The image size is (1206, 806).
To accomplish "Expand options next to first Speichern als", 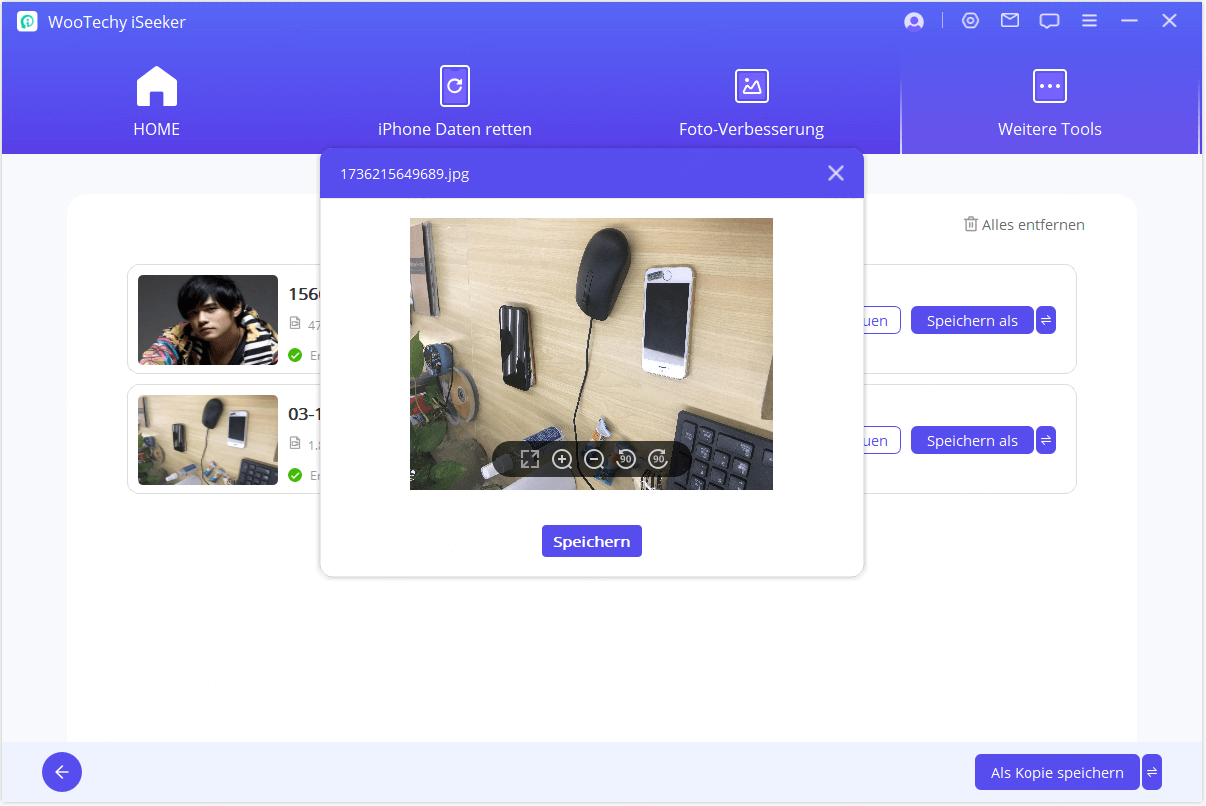I will [1046, 320].
